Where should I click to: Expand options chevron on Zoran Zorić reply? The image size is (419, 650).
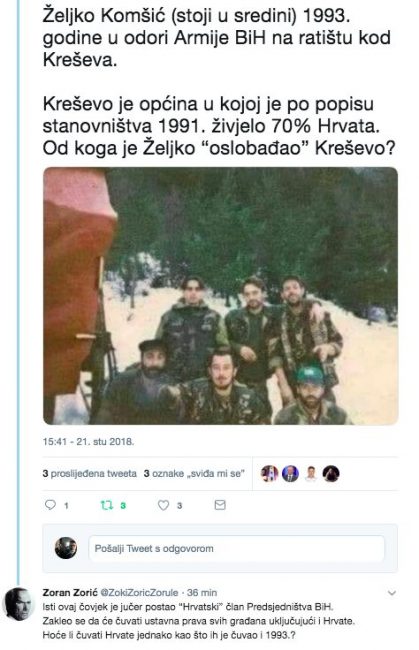coord(392,593)
